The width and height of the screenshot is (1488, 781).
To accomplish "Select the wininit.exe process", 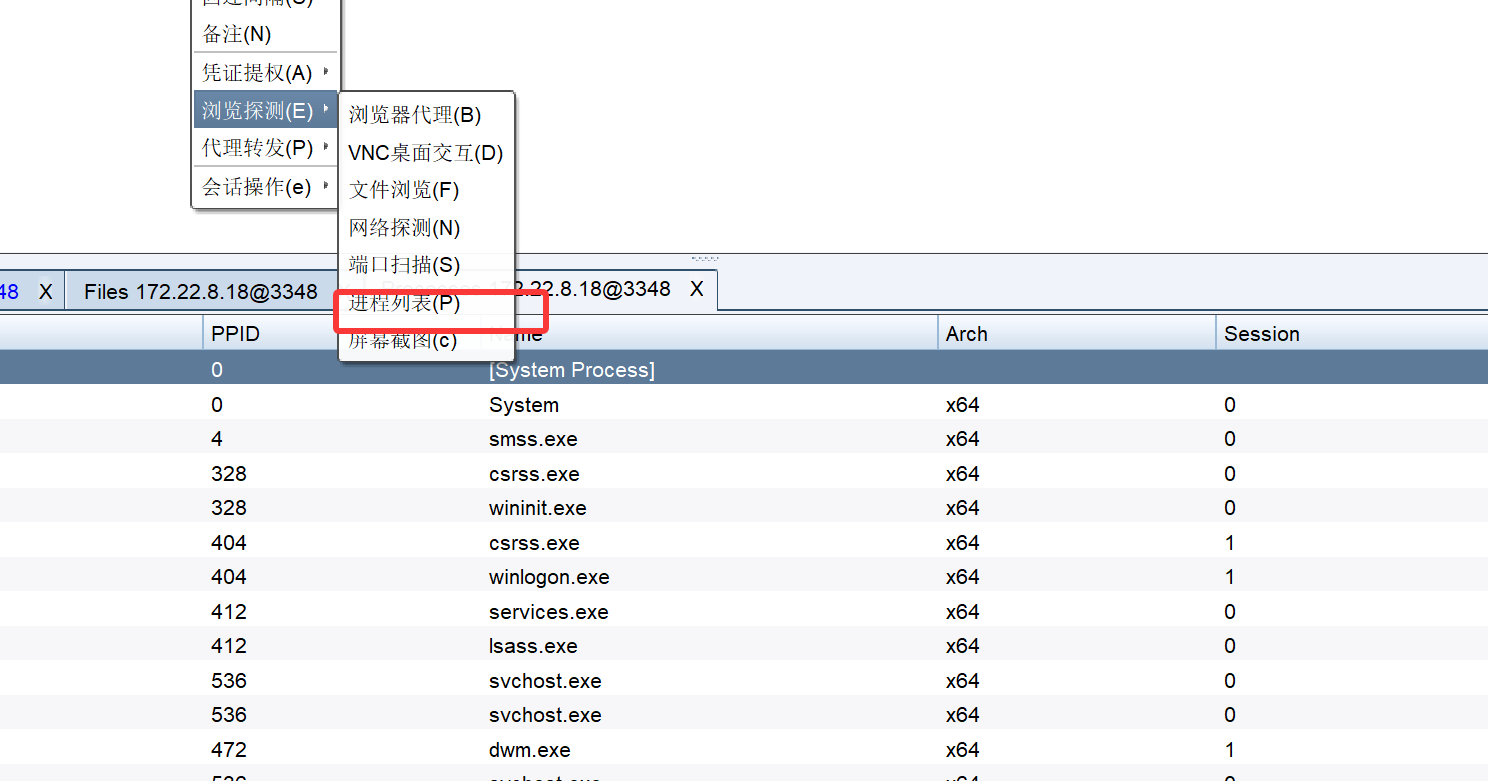I will pyautogui.click(x=744, y=508).
